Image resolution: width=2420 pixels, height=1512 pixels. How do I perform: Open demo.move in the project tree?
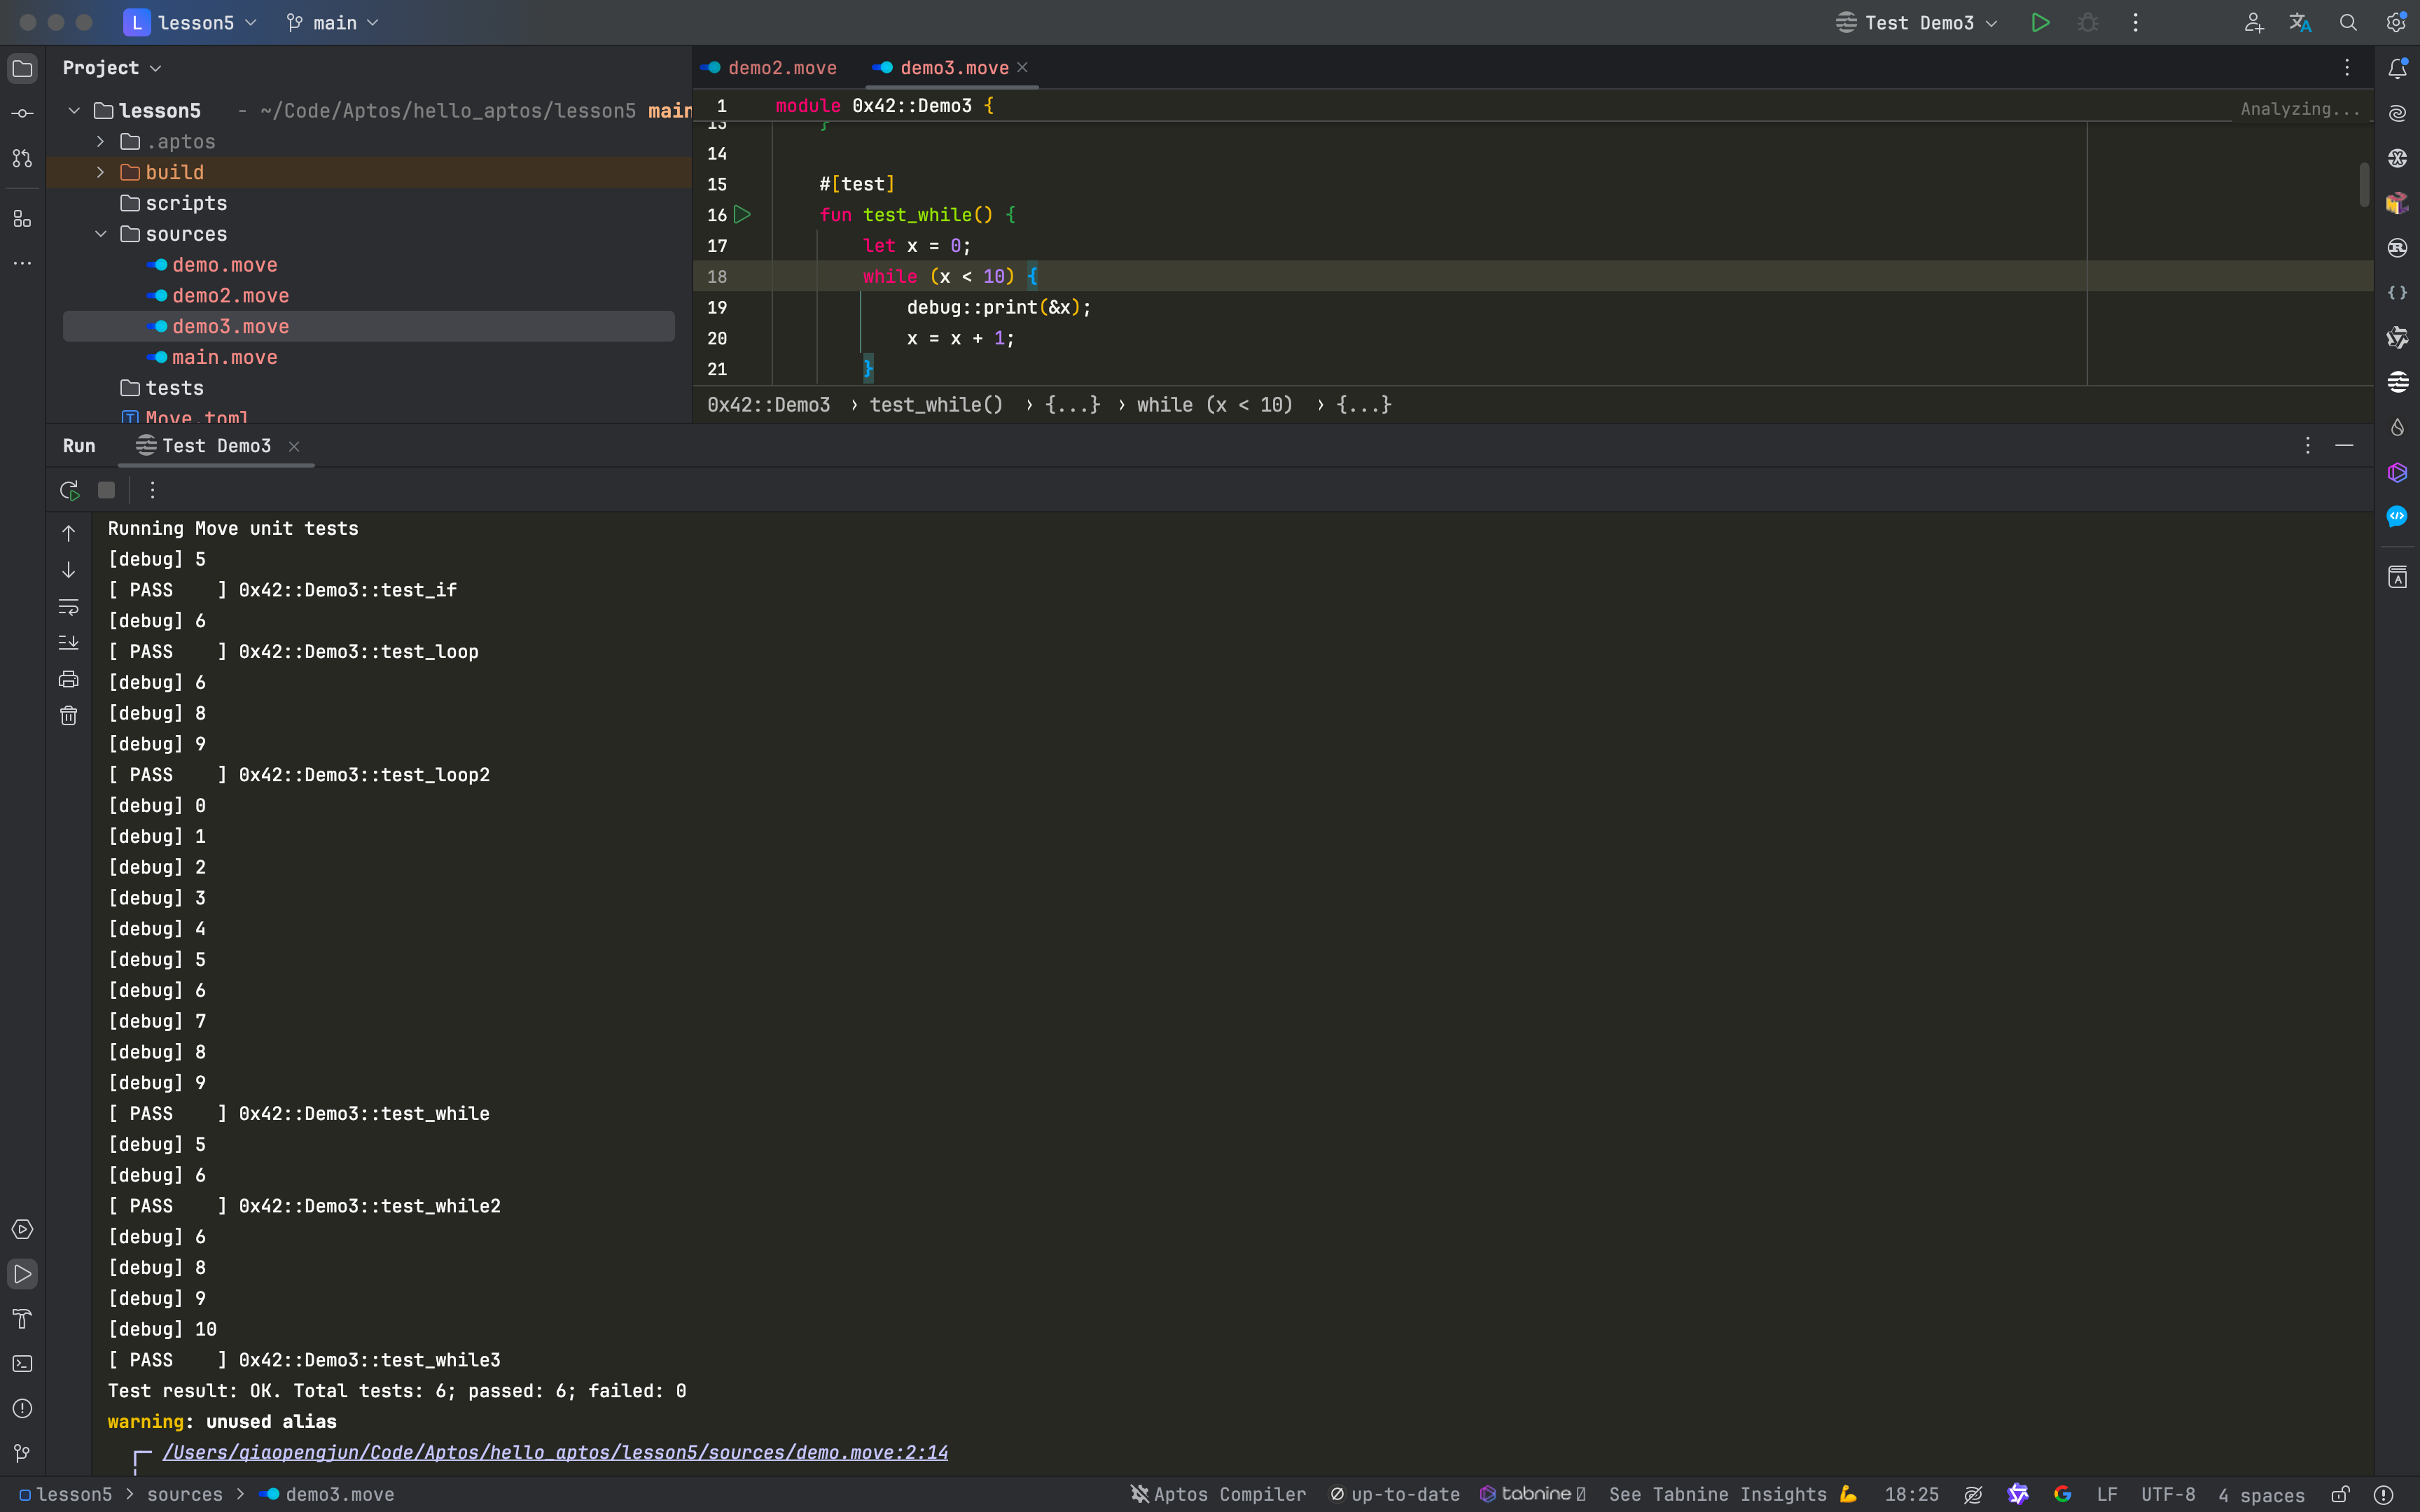pos(224,265)
